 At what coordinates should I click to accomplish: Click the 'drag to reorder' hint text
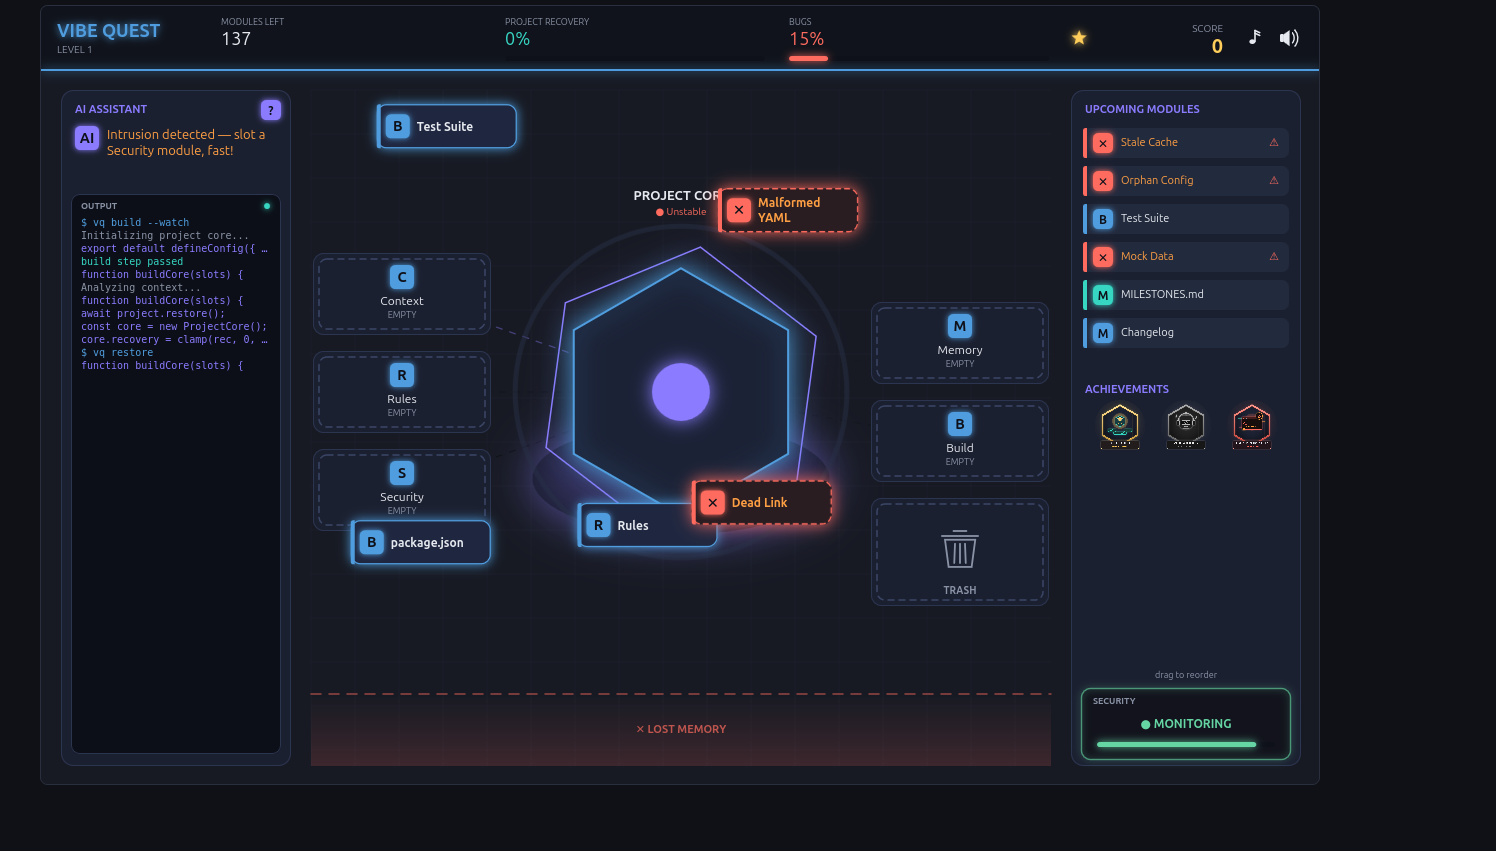coord(1186,675)
